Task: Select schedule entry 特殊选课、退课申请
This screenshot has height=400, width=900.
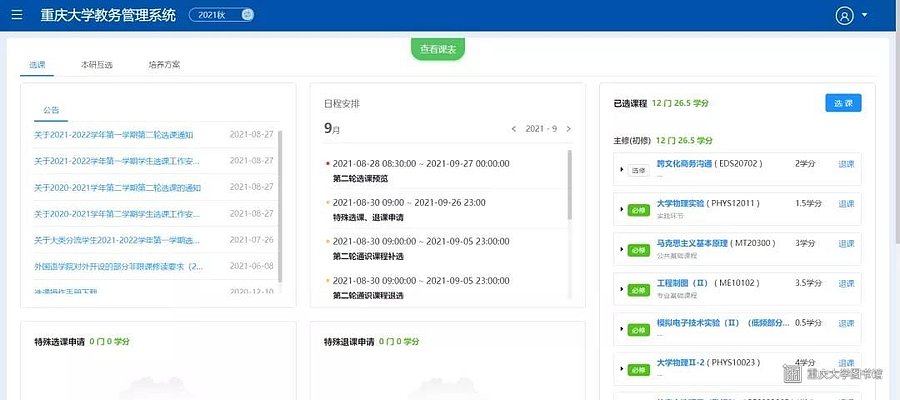Action: pos(368,218)
